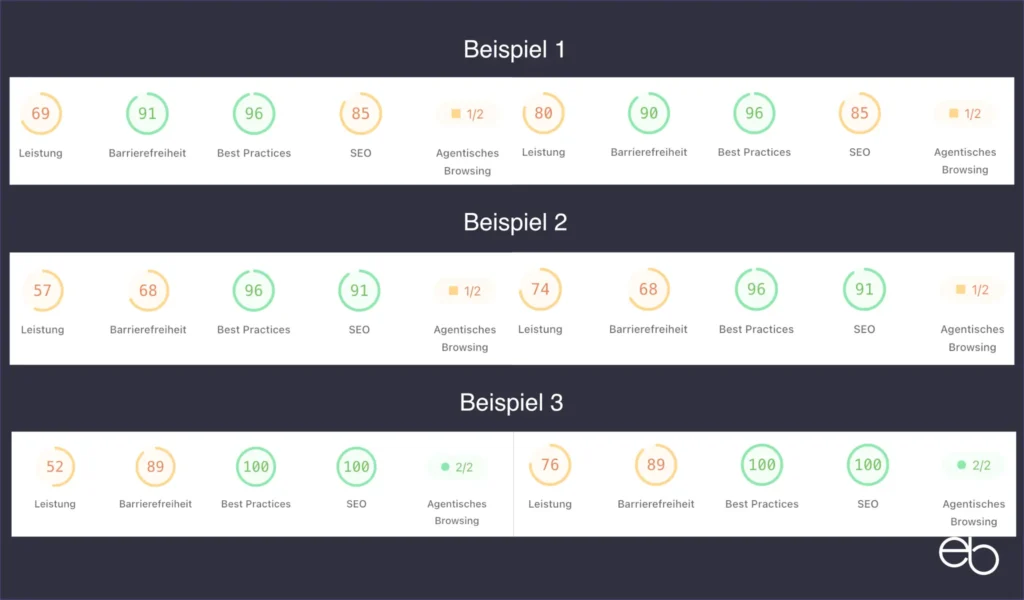The width and height of the screenshot is (1024, 600).
Task: Click the Beispiel 2 heading
Action: [515, 223]
